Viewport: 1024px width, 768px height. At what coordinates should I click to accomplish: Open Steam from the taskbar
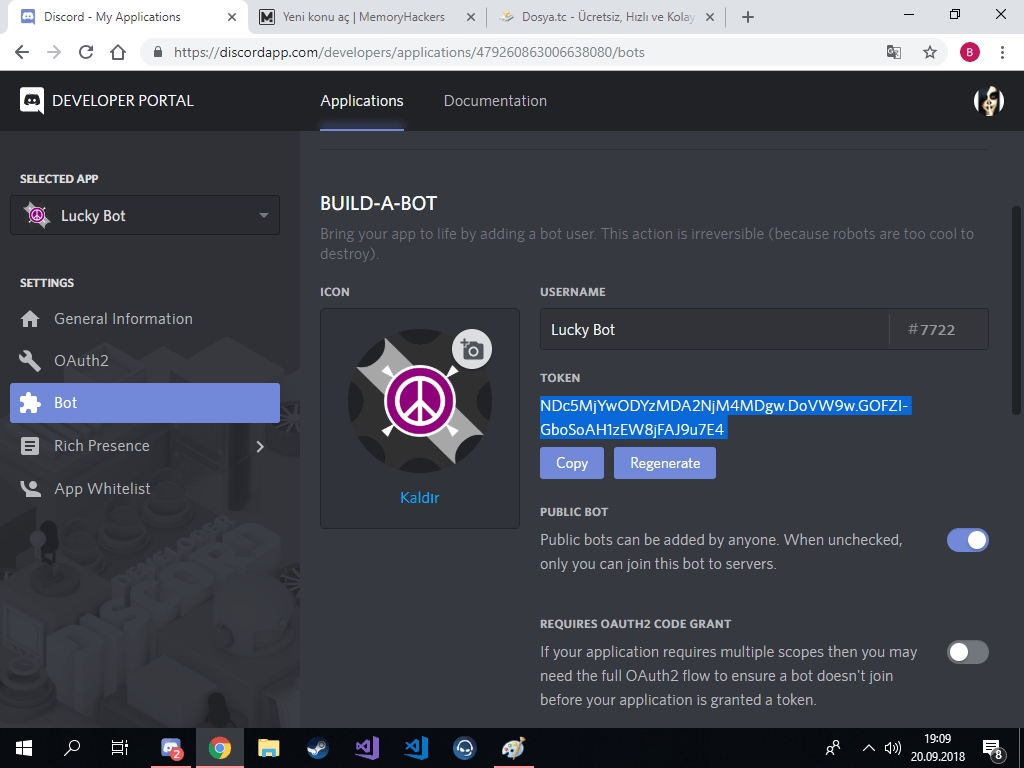click(317, 748)
